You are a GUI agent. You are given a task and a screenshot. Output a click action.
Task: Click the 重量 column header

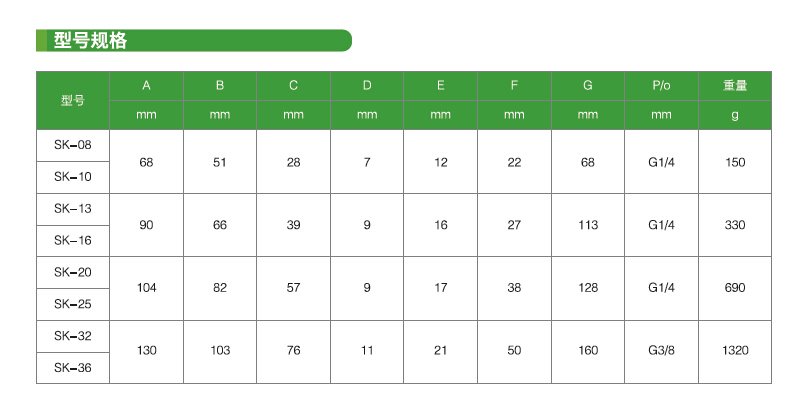click(735, 86)
